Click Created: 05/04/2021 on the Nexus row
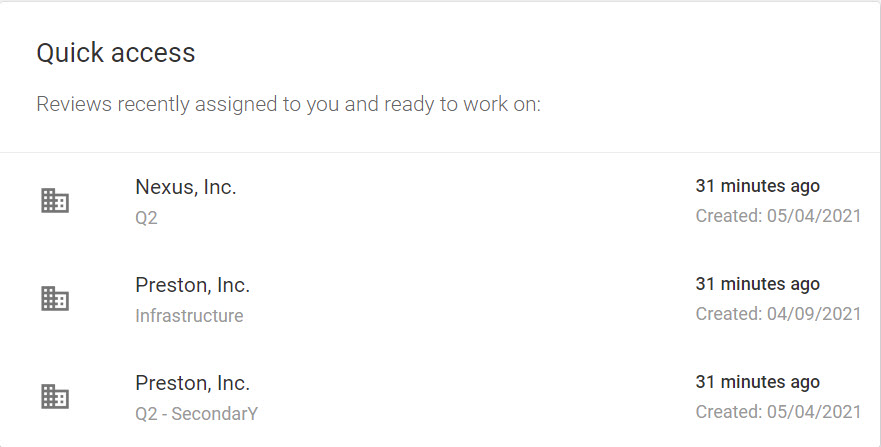 point(778,216)
